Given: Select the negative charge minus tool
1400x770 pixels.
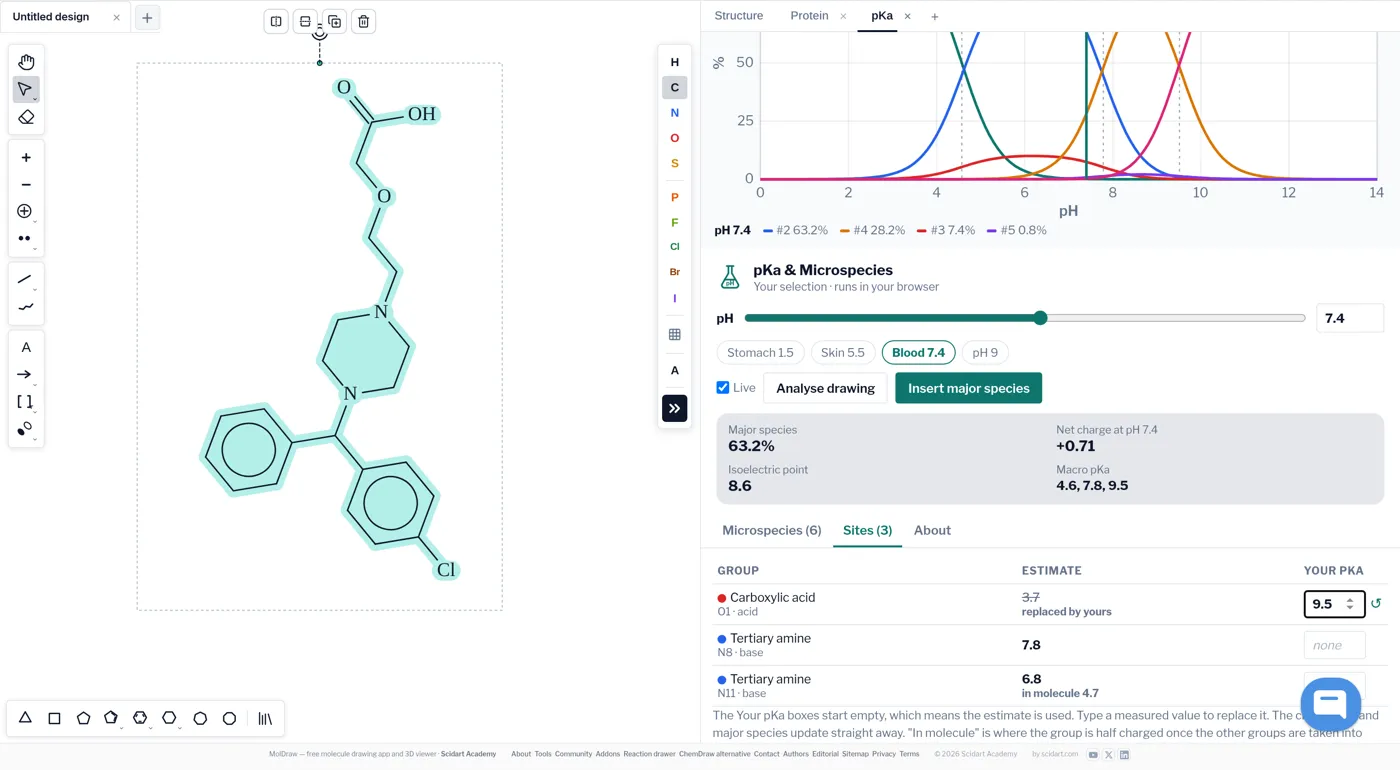Looking at the screenshot, I should tap(26, 185).
